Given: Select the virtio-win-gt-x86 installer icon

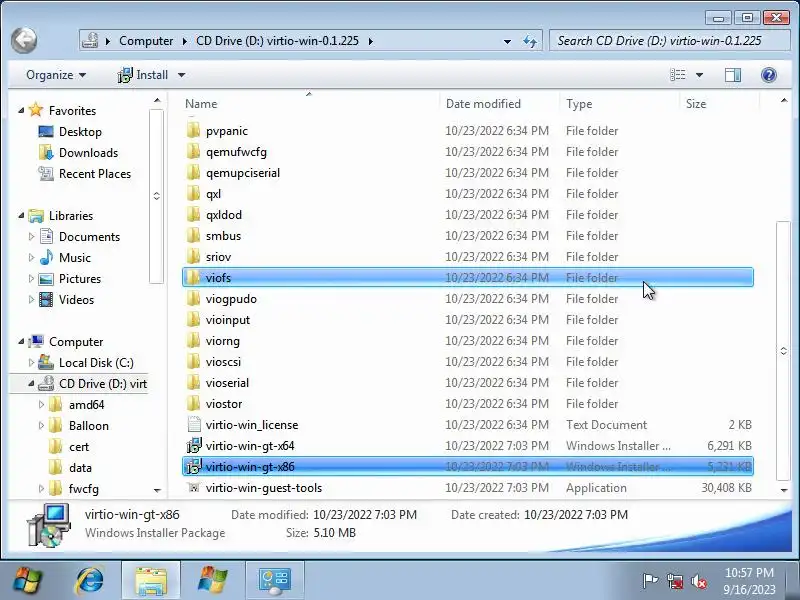Looking at the screenshot, I should (194, 466).
